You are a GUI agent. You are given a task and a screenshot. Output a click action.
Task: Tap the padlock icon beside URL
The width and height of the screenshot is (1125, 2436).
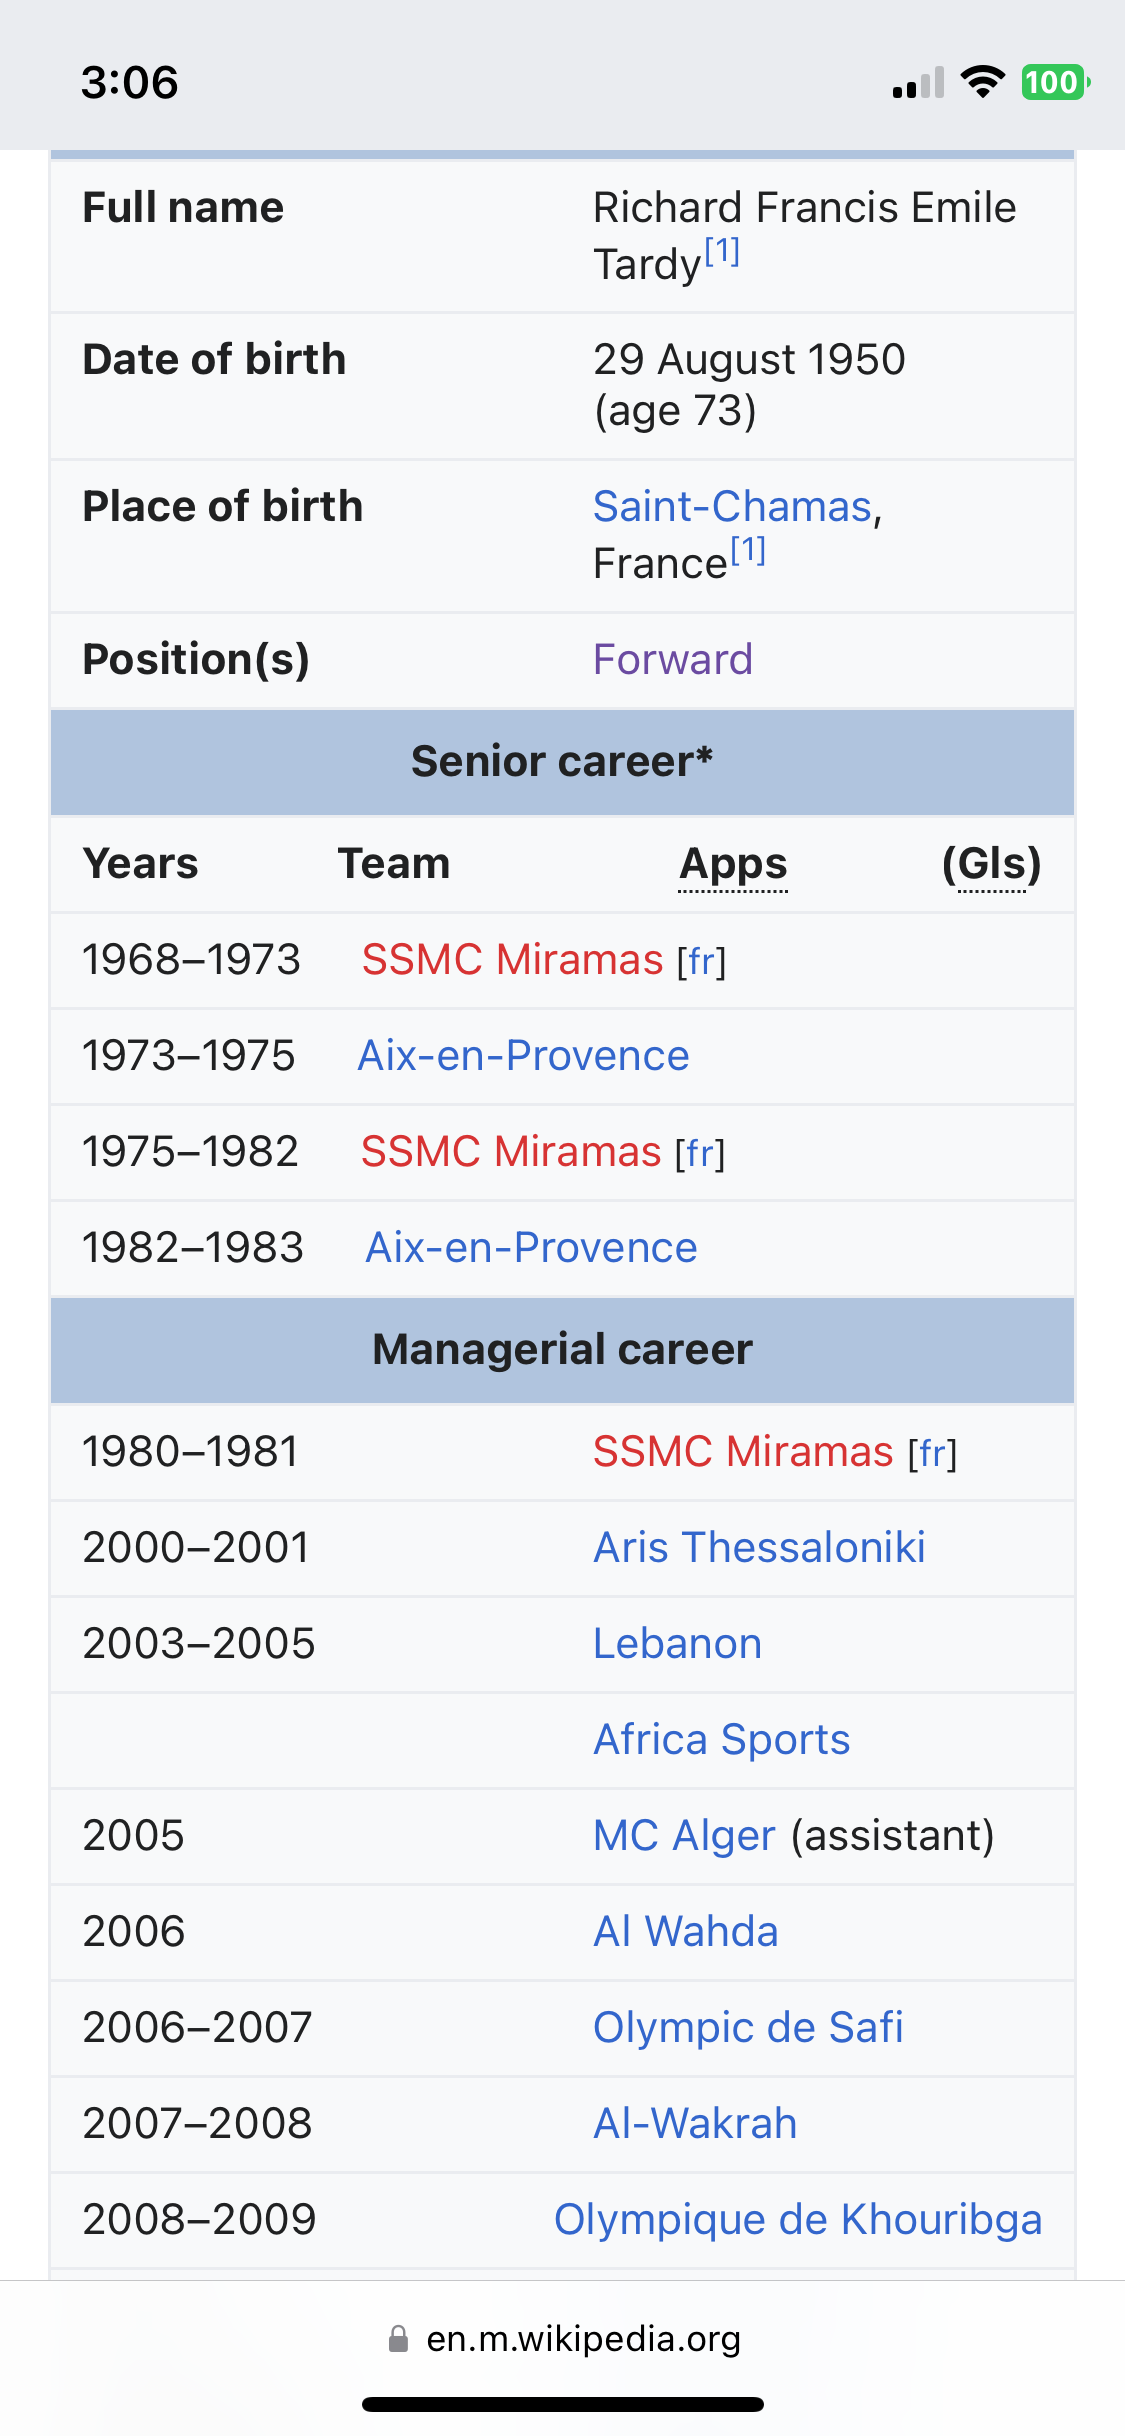click(398, 2339)
